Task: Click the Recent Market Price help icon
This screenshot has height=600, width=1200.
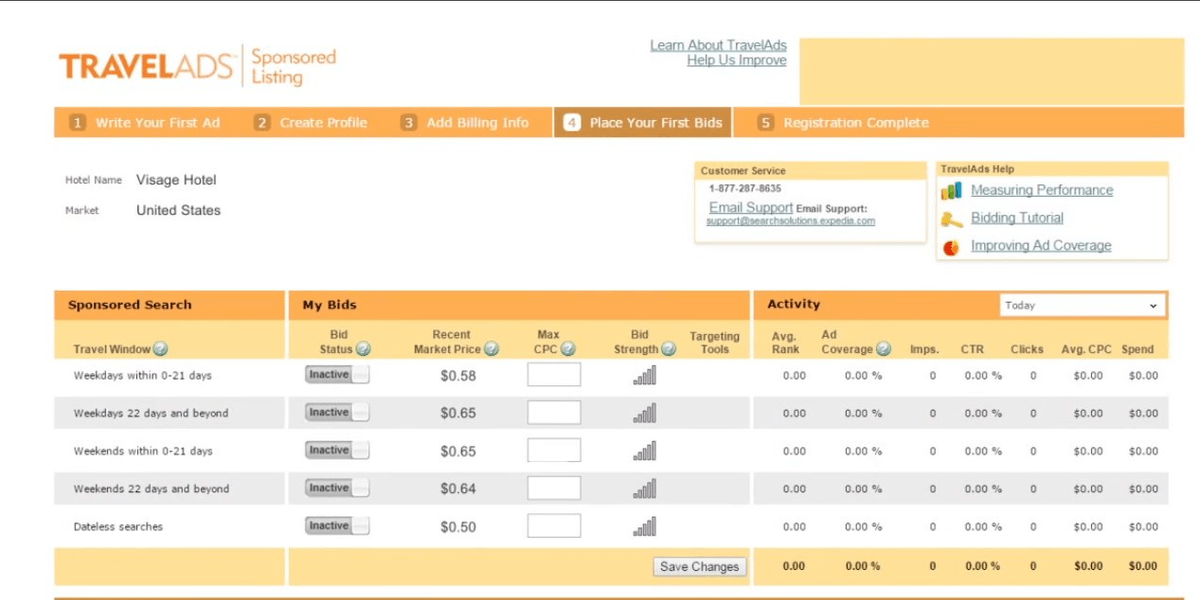Action: pyautogui.click(x=490, y=349)
